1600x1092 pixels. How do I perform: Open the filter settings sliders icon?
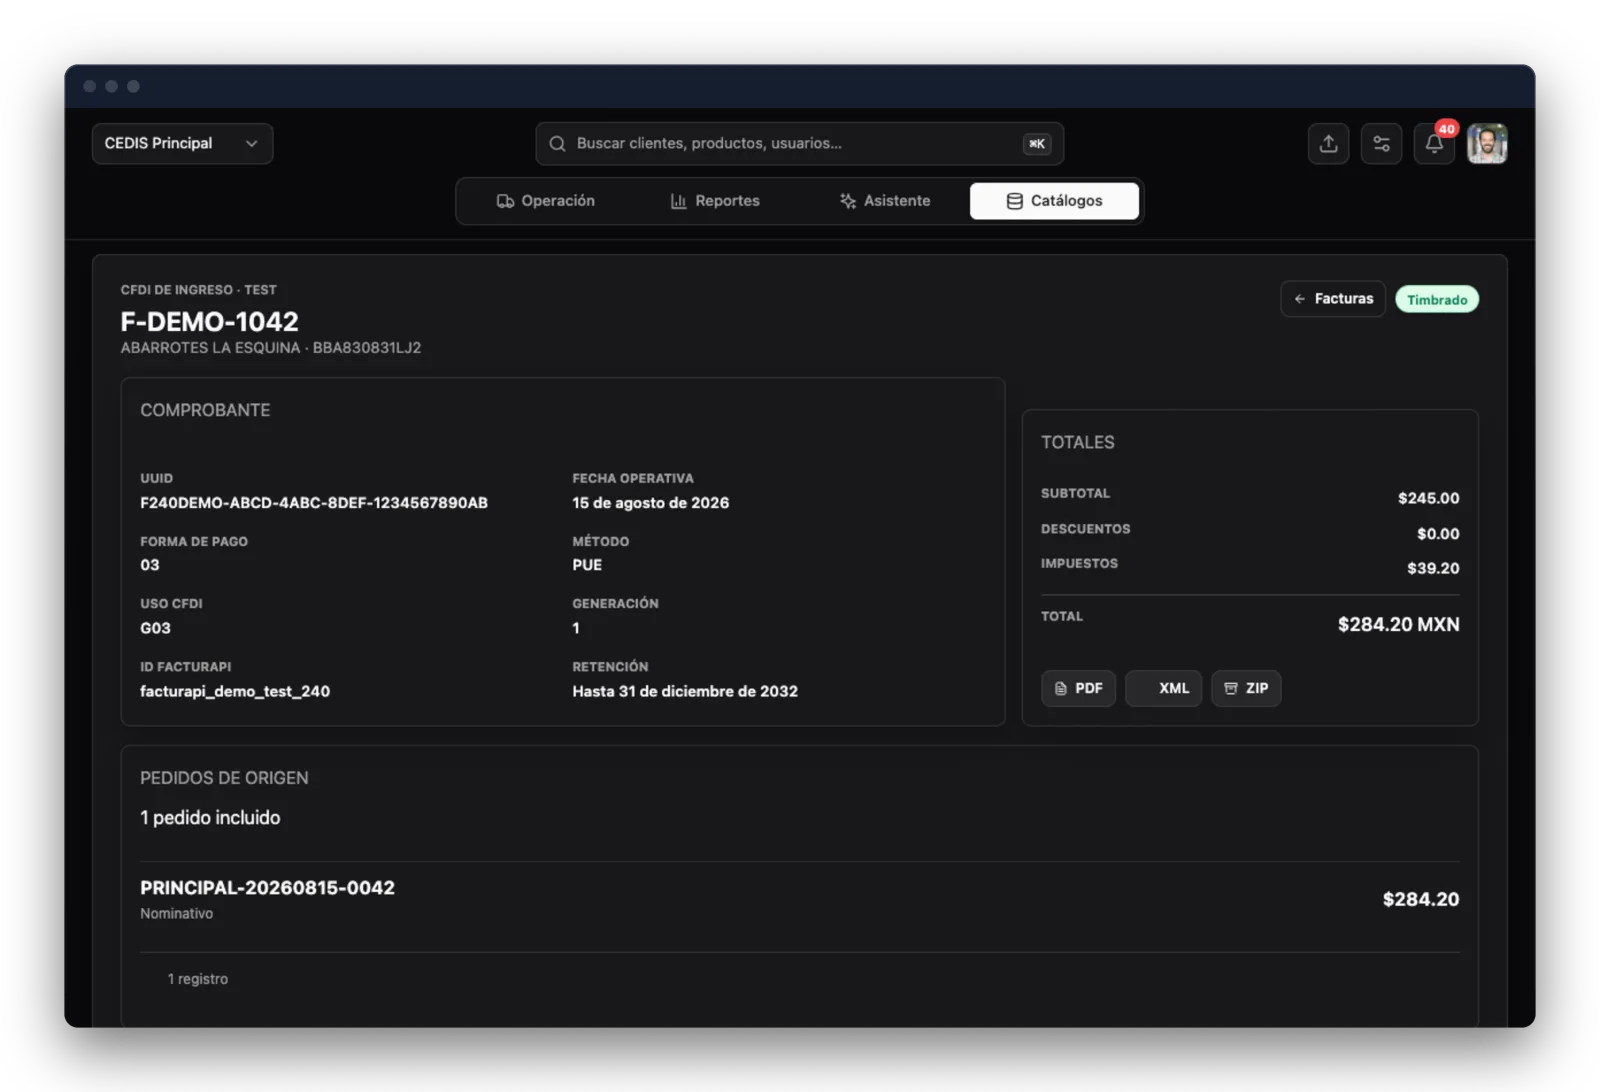(1381, 144)
